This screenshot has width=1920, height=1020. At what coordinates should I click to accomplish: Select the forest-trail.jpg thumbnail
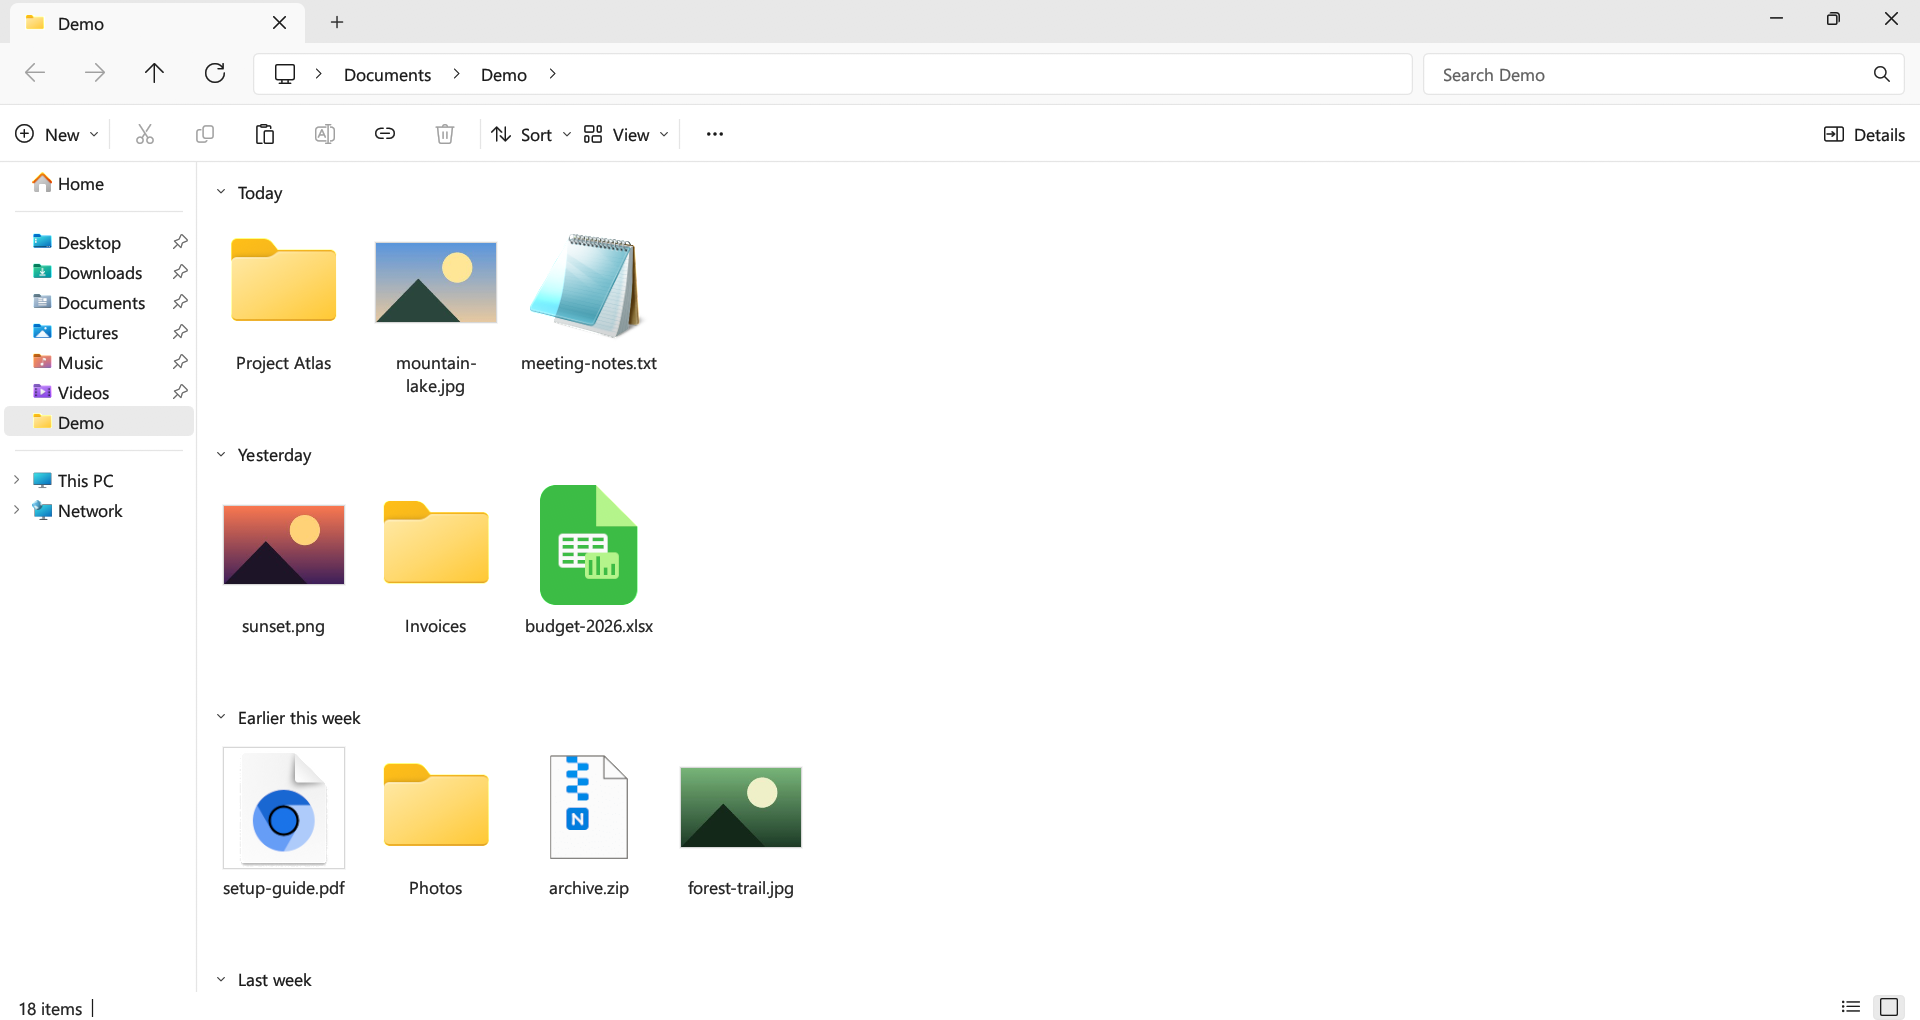[x=741, y=807]
